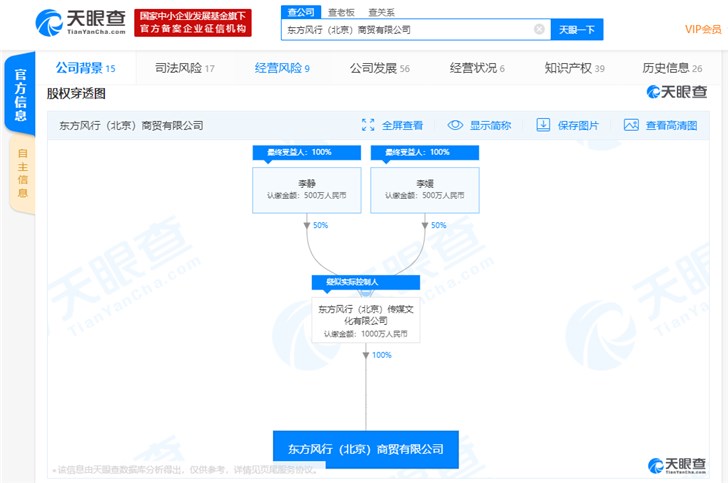Open the VIP会员 link
728x483 pixels.
(x=703, y=29)
